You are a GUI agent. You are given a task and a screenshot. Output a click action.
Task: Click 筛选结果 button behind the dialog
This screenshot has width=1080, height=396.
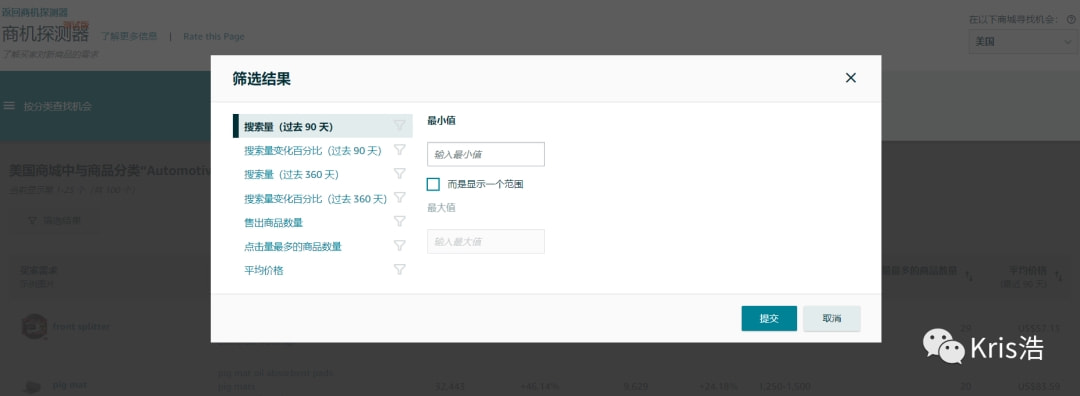coord(55,220)
